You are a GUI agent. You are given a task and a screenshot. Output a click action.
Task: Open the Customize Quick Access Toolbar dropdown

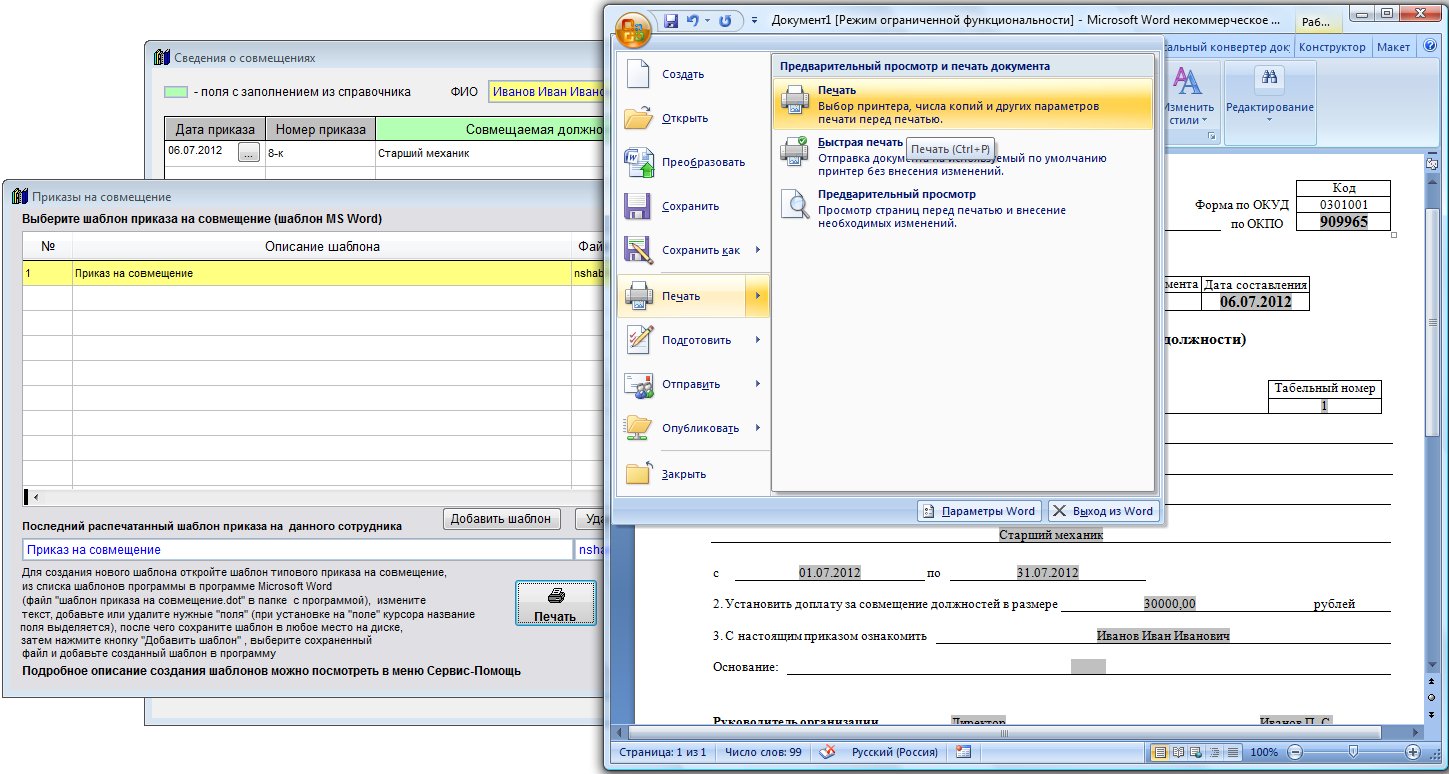[x=753, y=21]
